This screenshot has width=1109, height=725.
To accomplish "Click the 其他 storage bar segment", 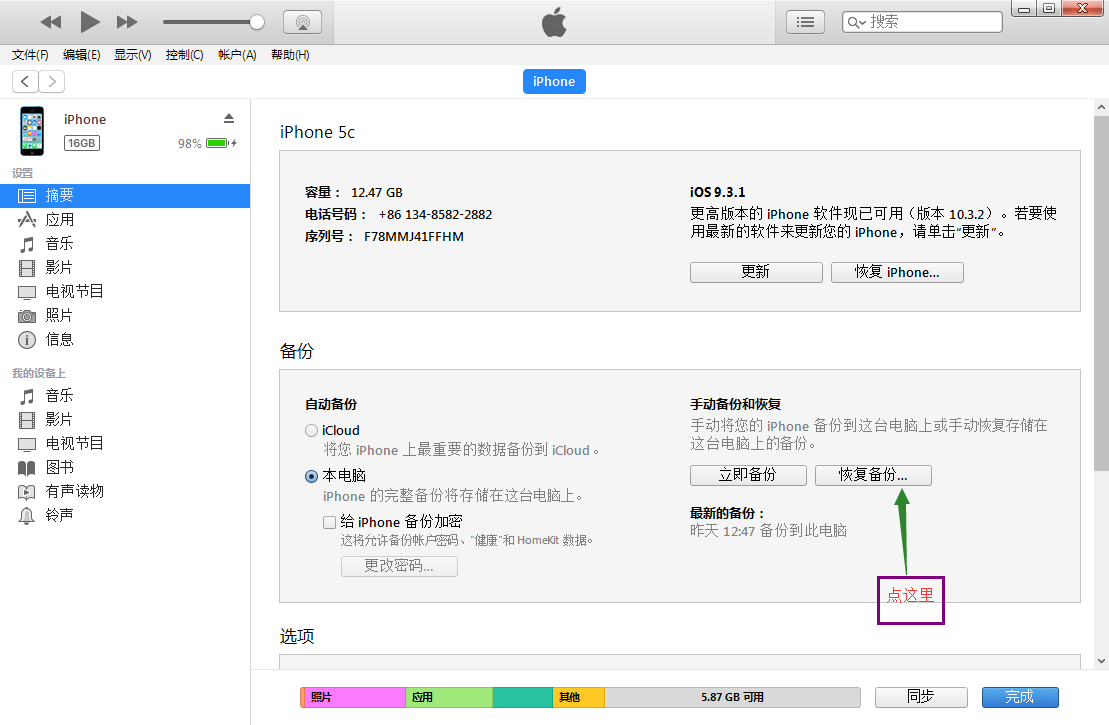I will pos(579,697).
